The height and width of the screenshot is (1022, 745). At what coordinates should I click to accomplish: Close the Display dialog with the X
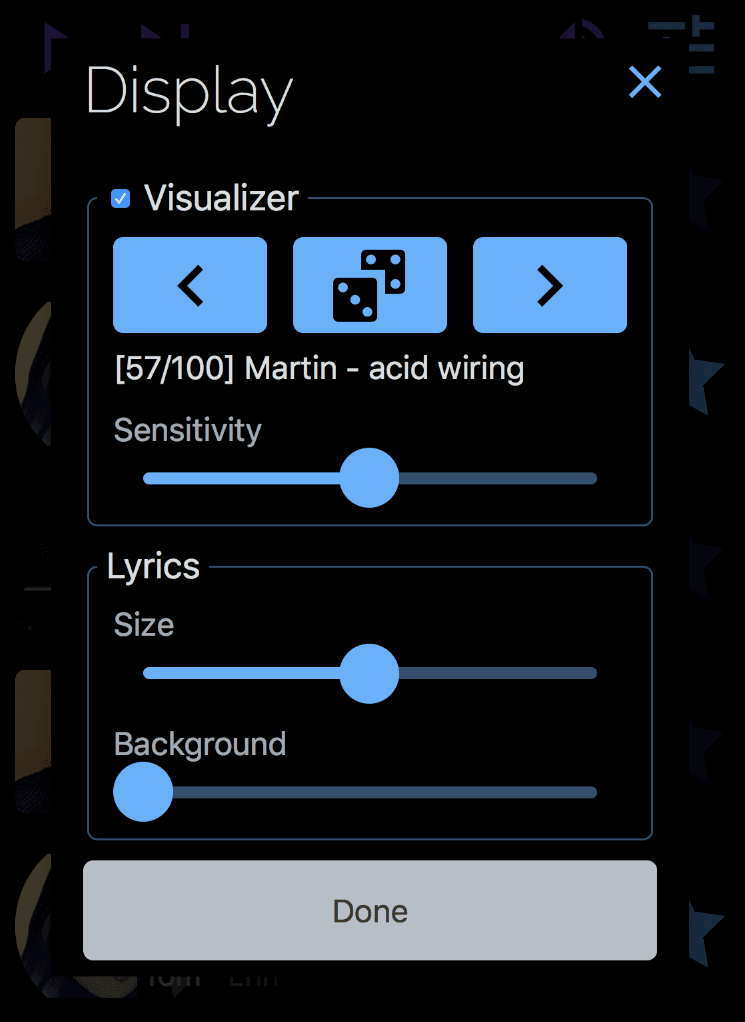click(645, 82)
